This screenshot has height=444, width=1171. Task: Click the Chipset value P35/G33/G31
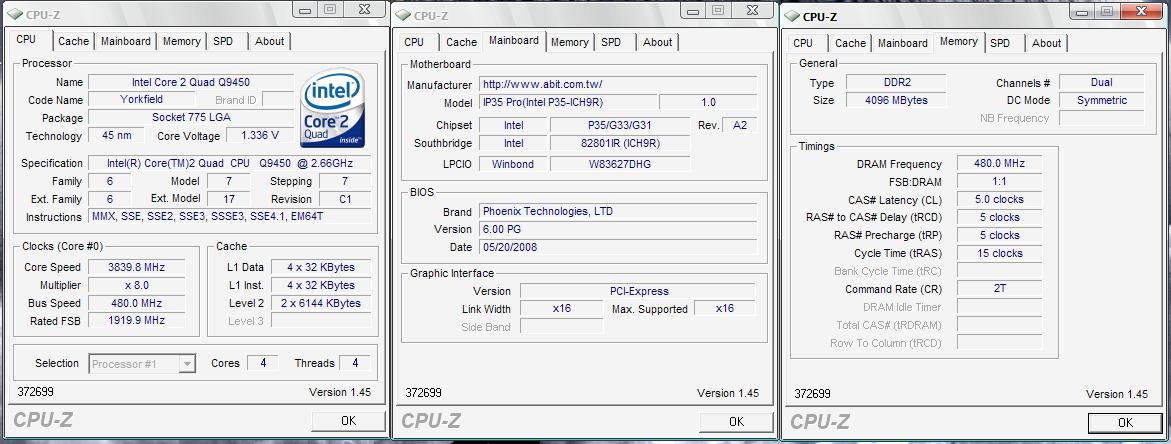click(x=620, y=125)
